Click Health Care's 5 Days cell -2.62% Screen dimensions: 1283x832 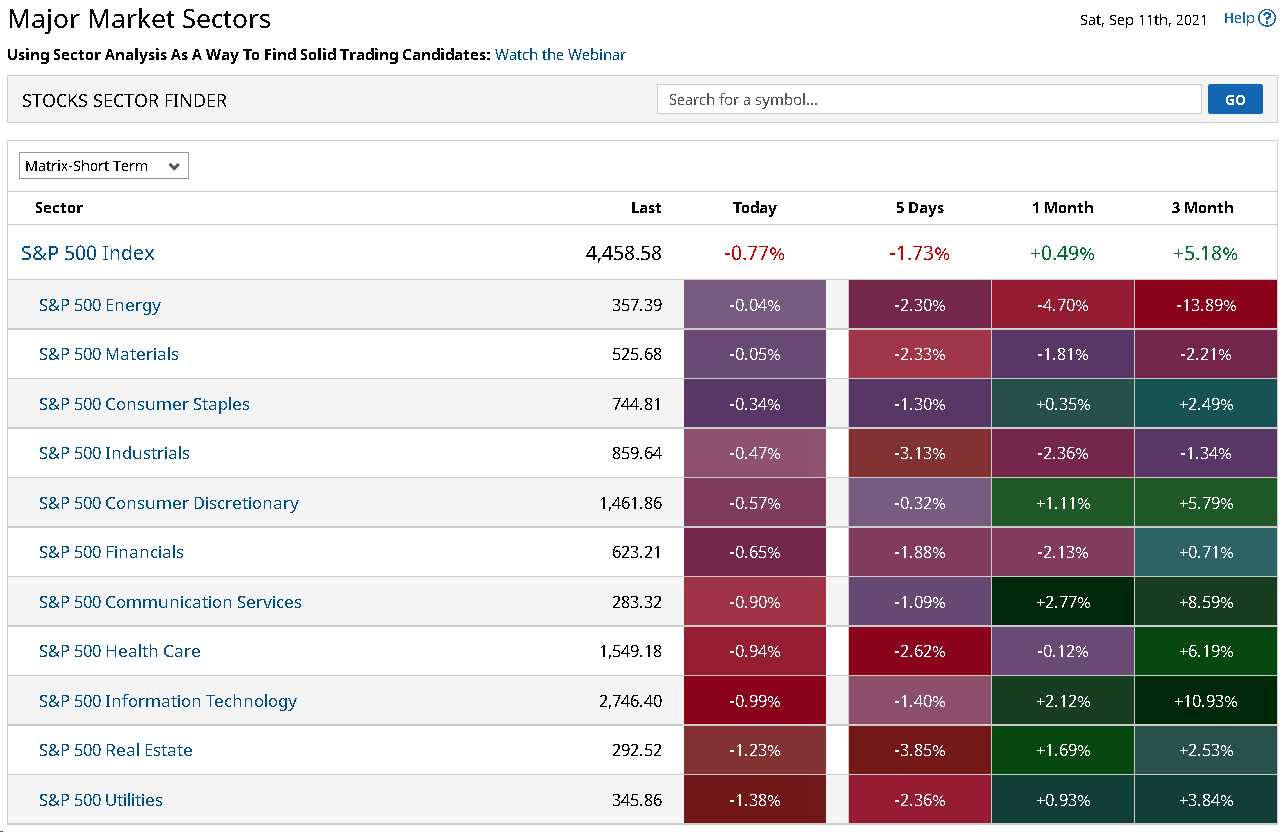(920, 651)
